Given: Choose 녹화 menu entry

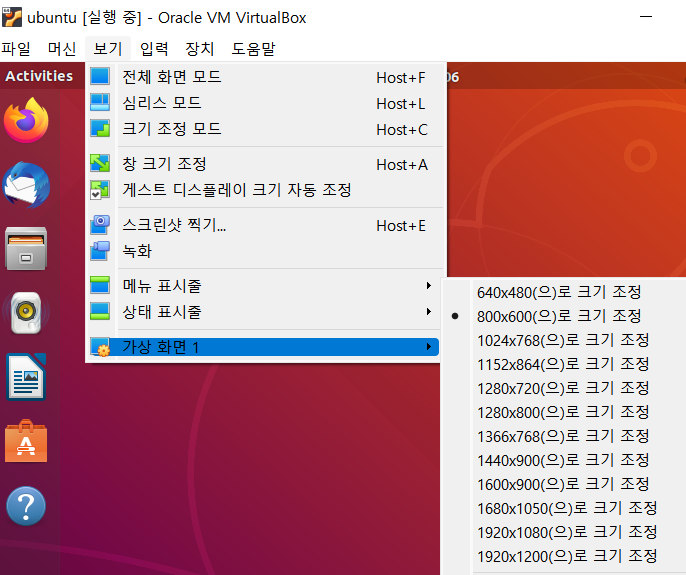Looking at the screenshot, I should click(266, 251).
